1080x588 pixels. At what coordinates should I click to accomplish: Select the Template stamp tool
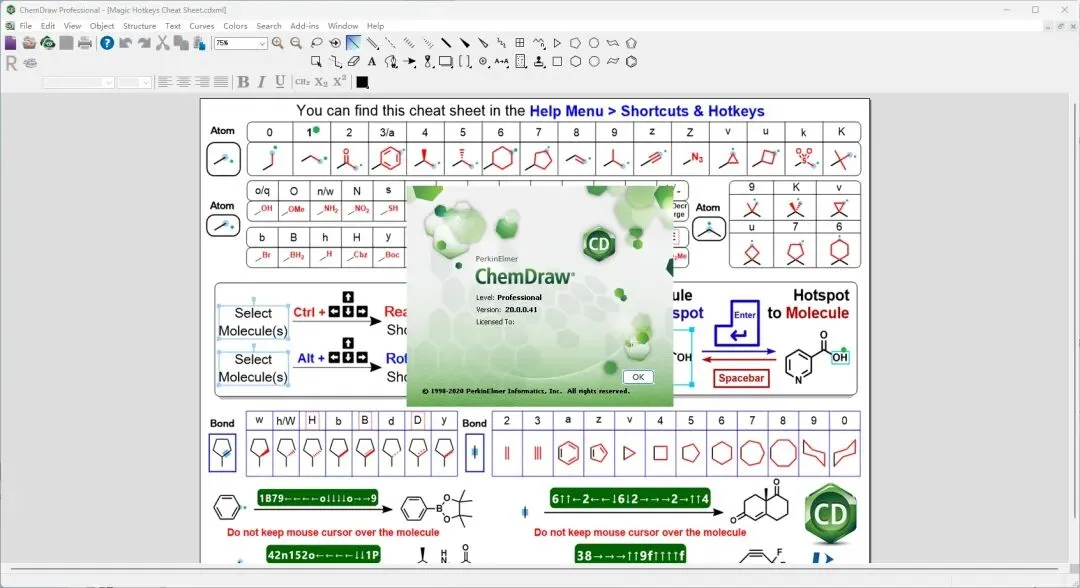pos(539,61)
